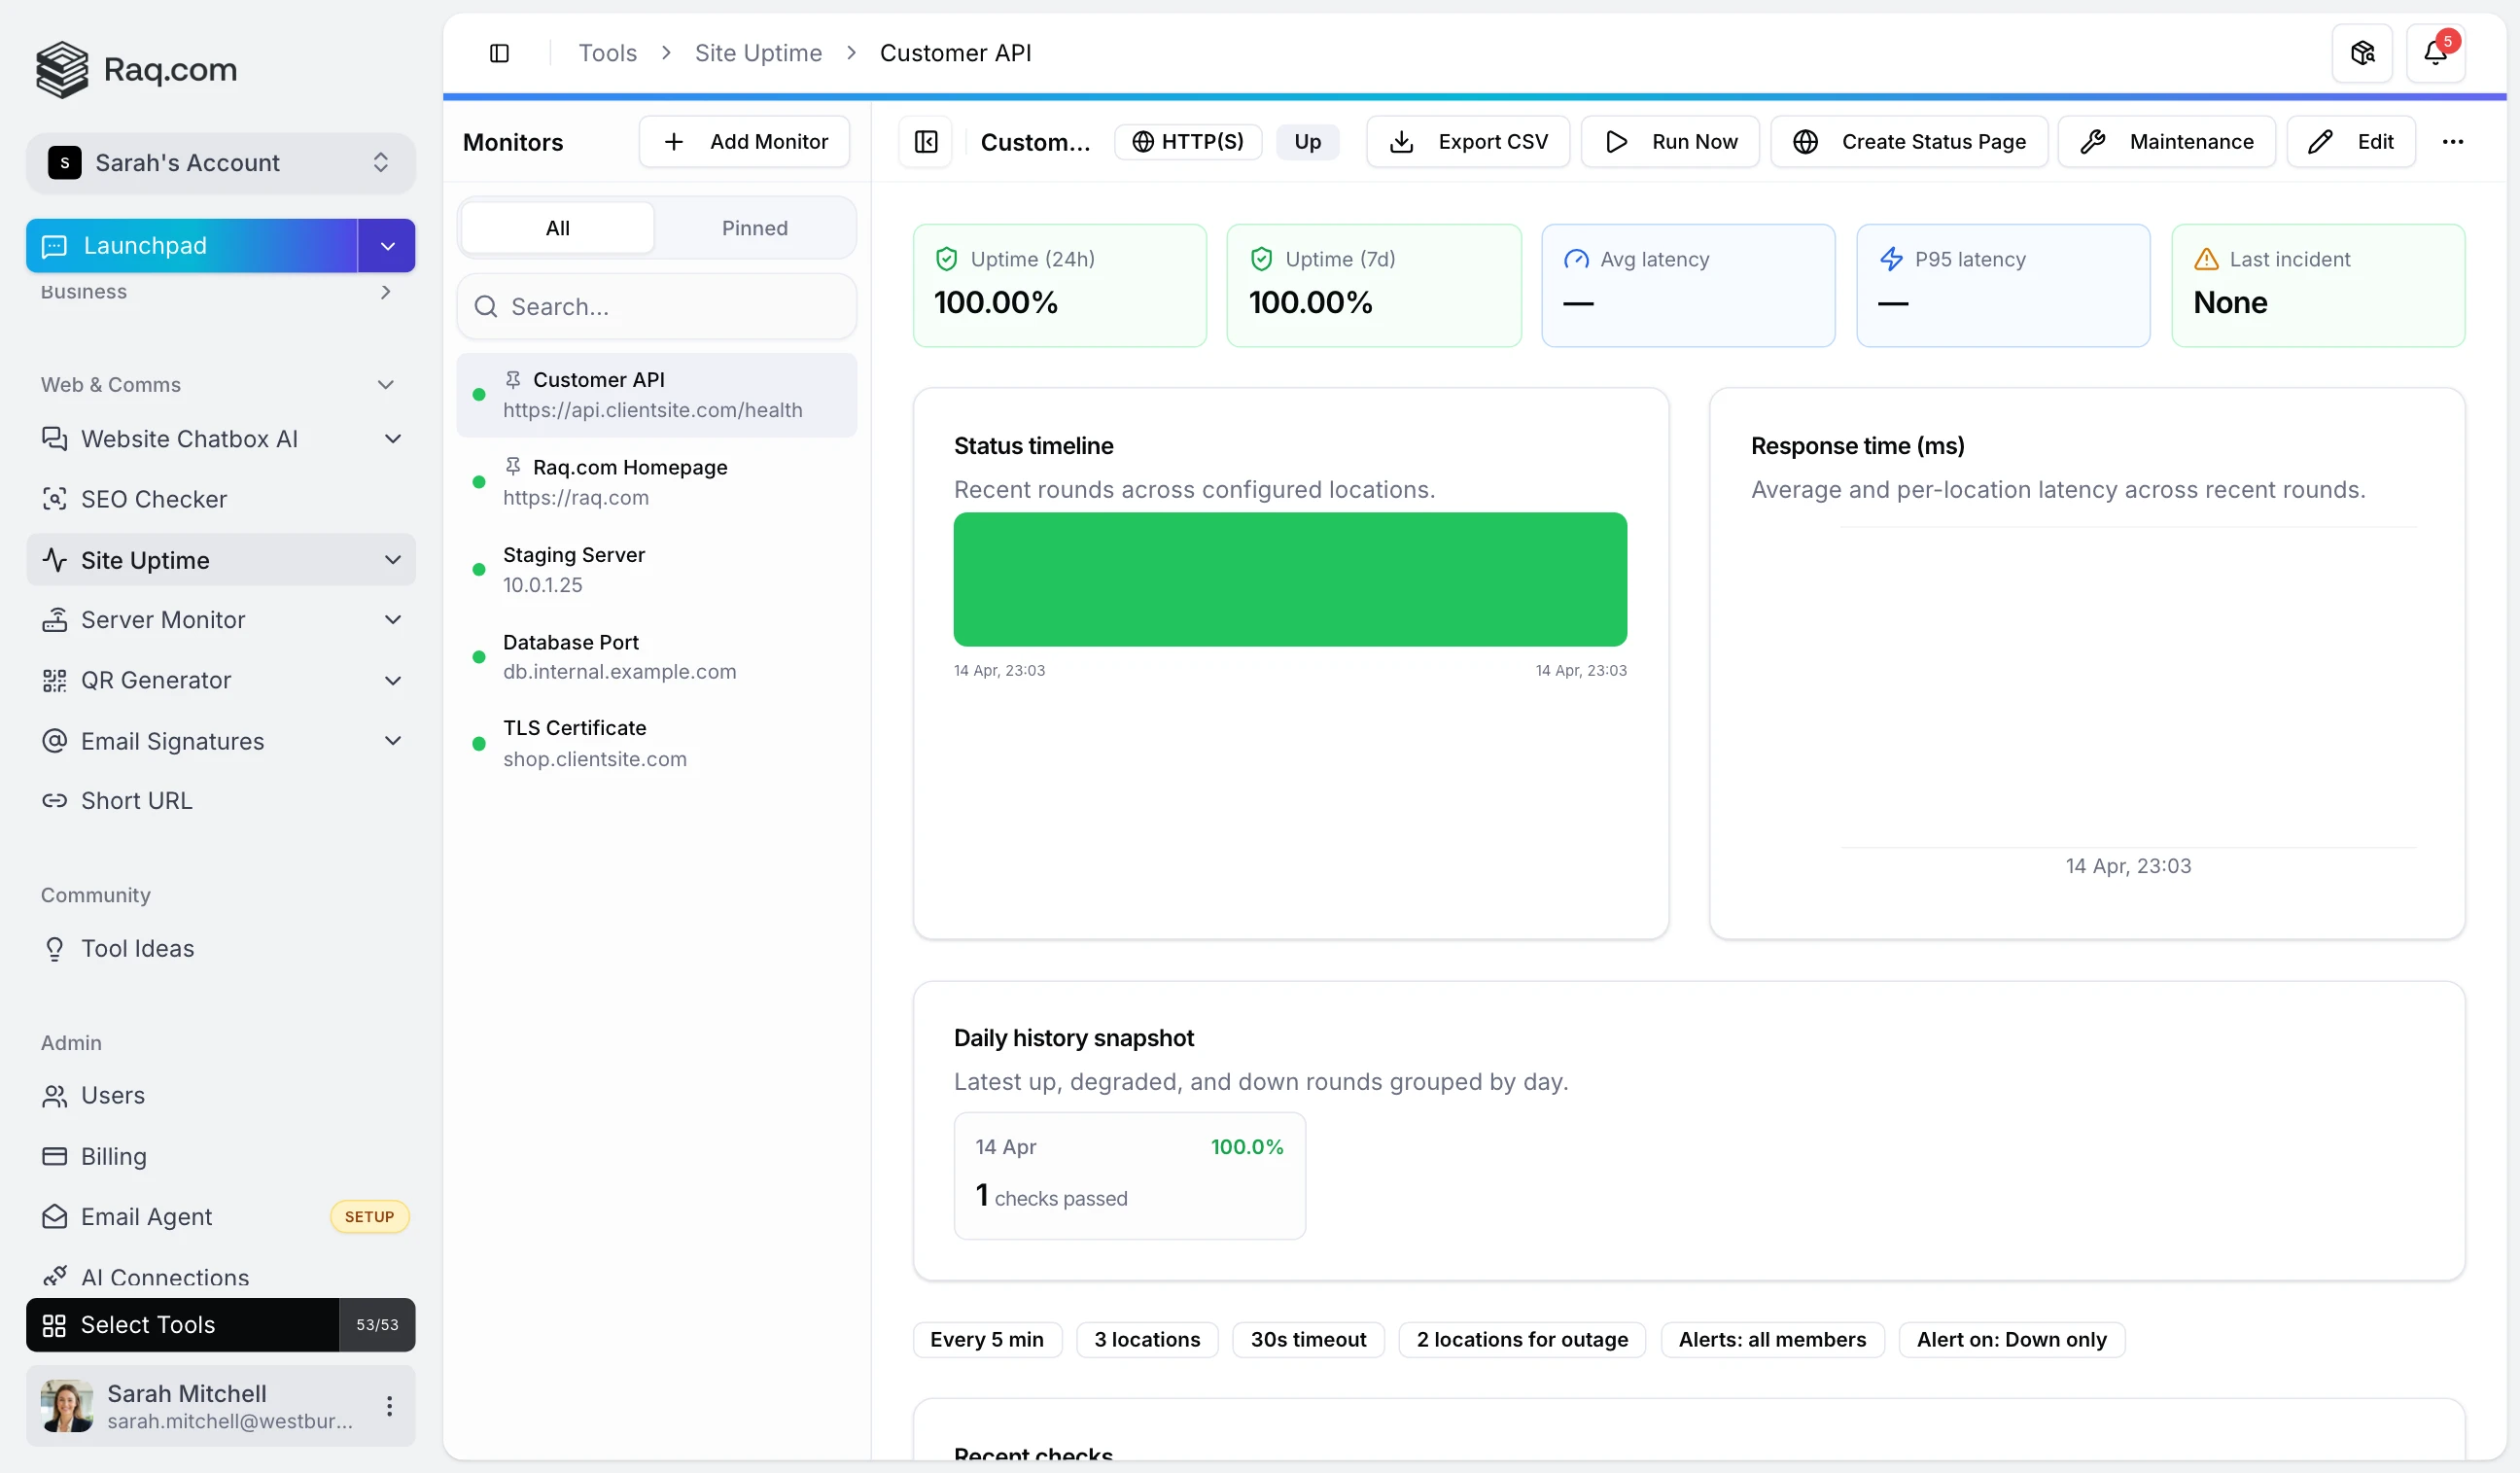
Task: Click the Raq.com logo
Action: (x=136, y=69)
